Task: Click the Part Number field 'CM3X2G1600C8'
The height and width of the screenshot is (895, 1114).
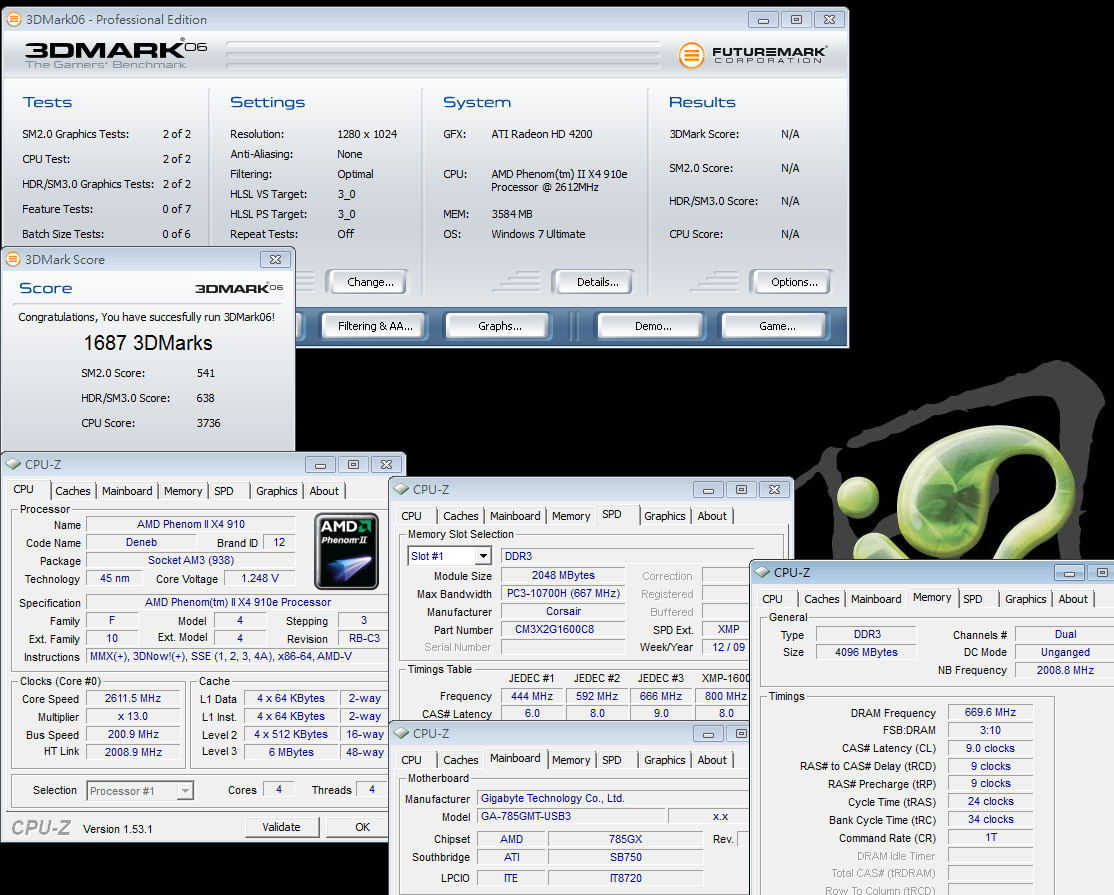Action: (x=563, y=629)
